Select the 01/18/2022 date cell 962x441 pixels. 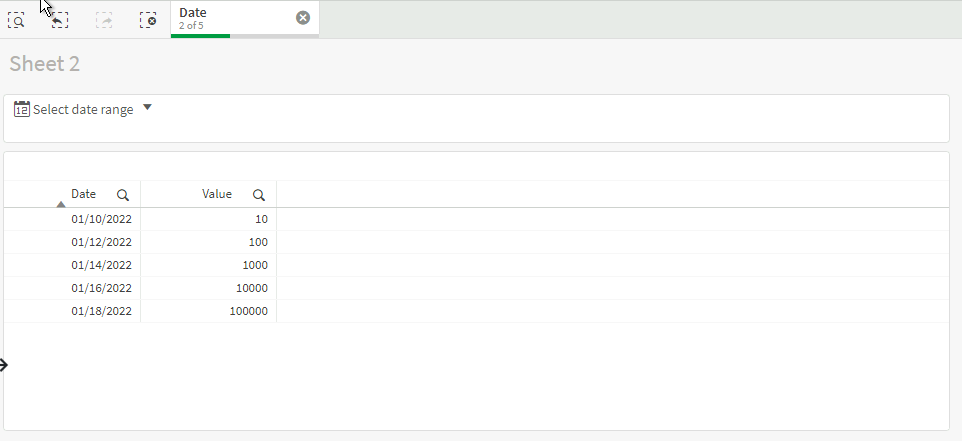point(101,311)
